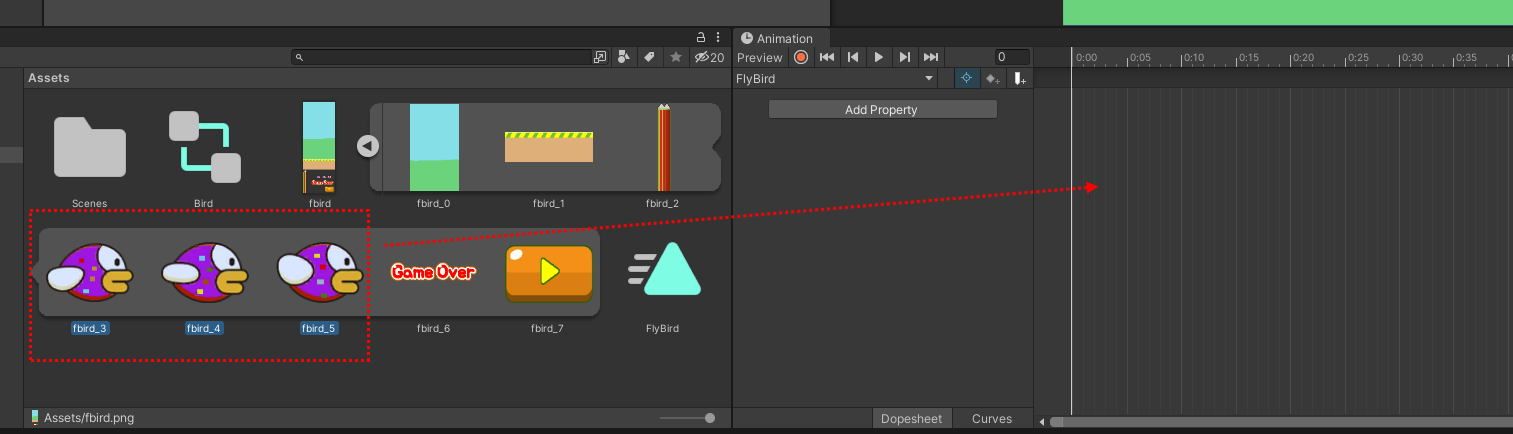Select the Bird animator controller asset
The width and height of the screenshot is (1513, 434).
pyautogui.click(x=204, y=147)
